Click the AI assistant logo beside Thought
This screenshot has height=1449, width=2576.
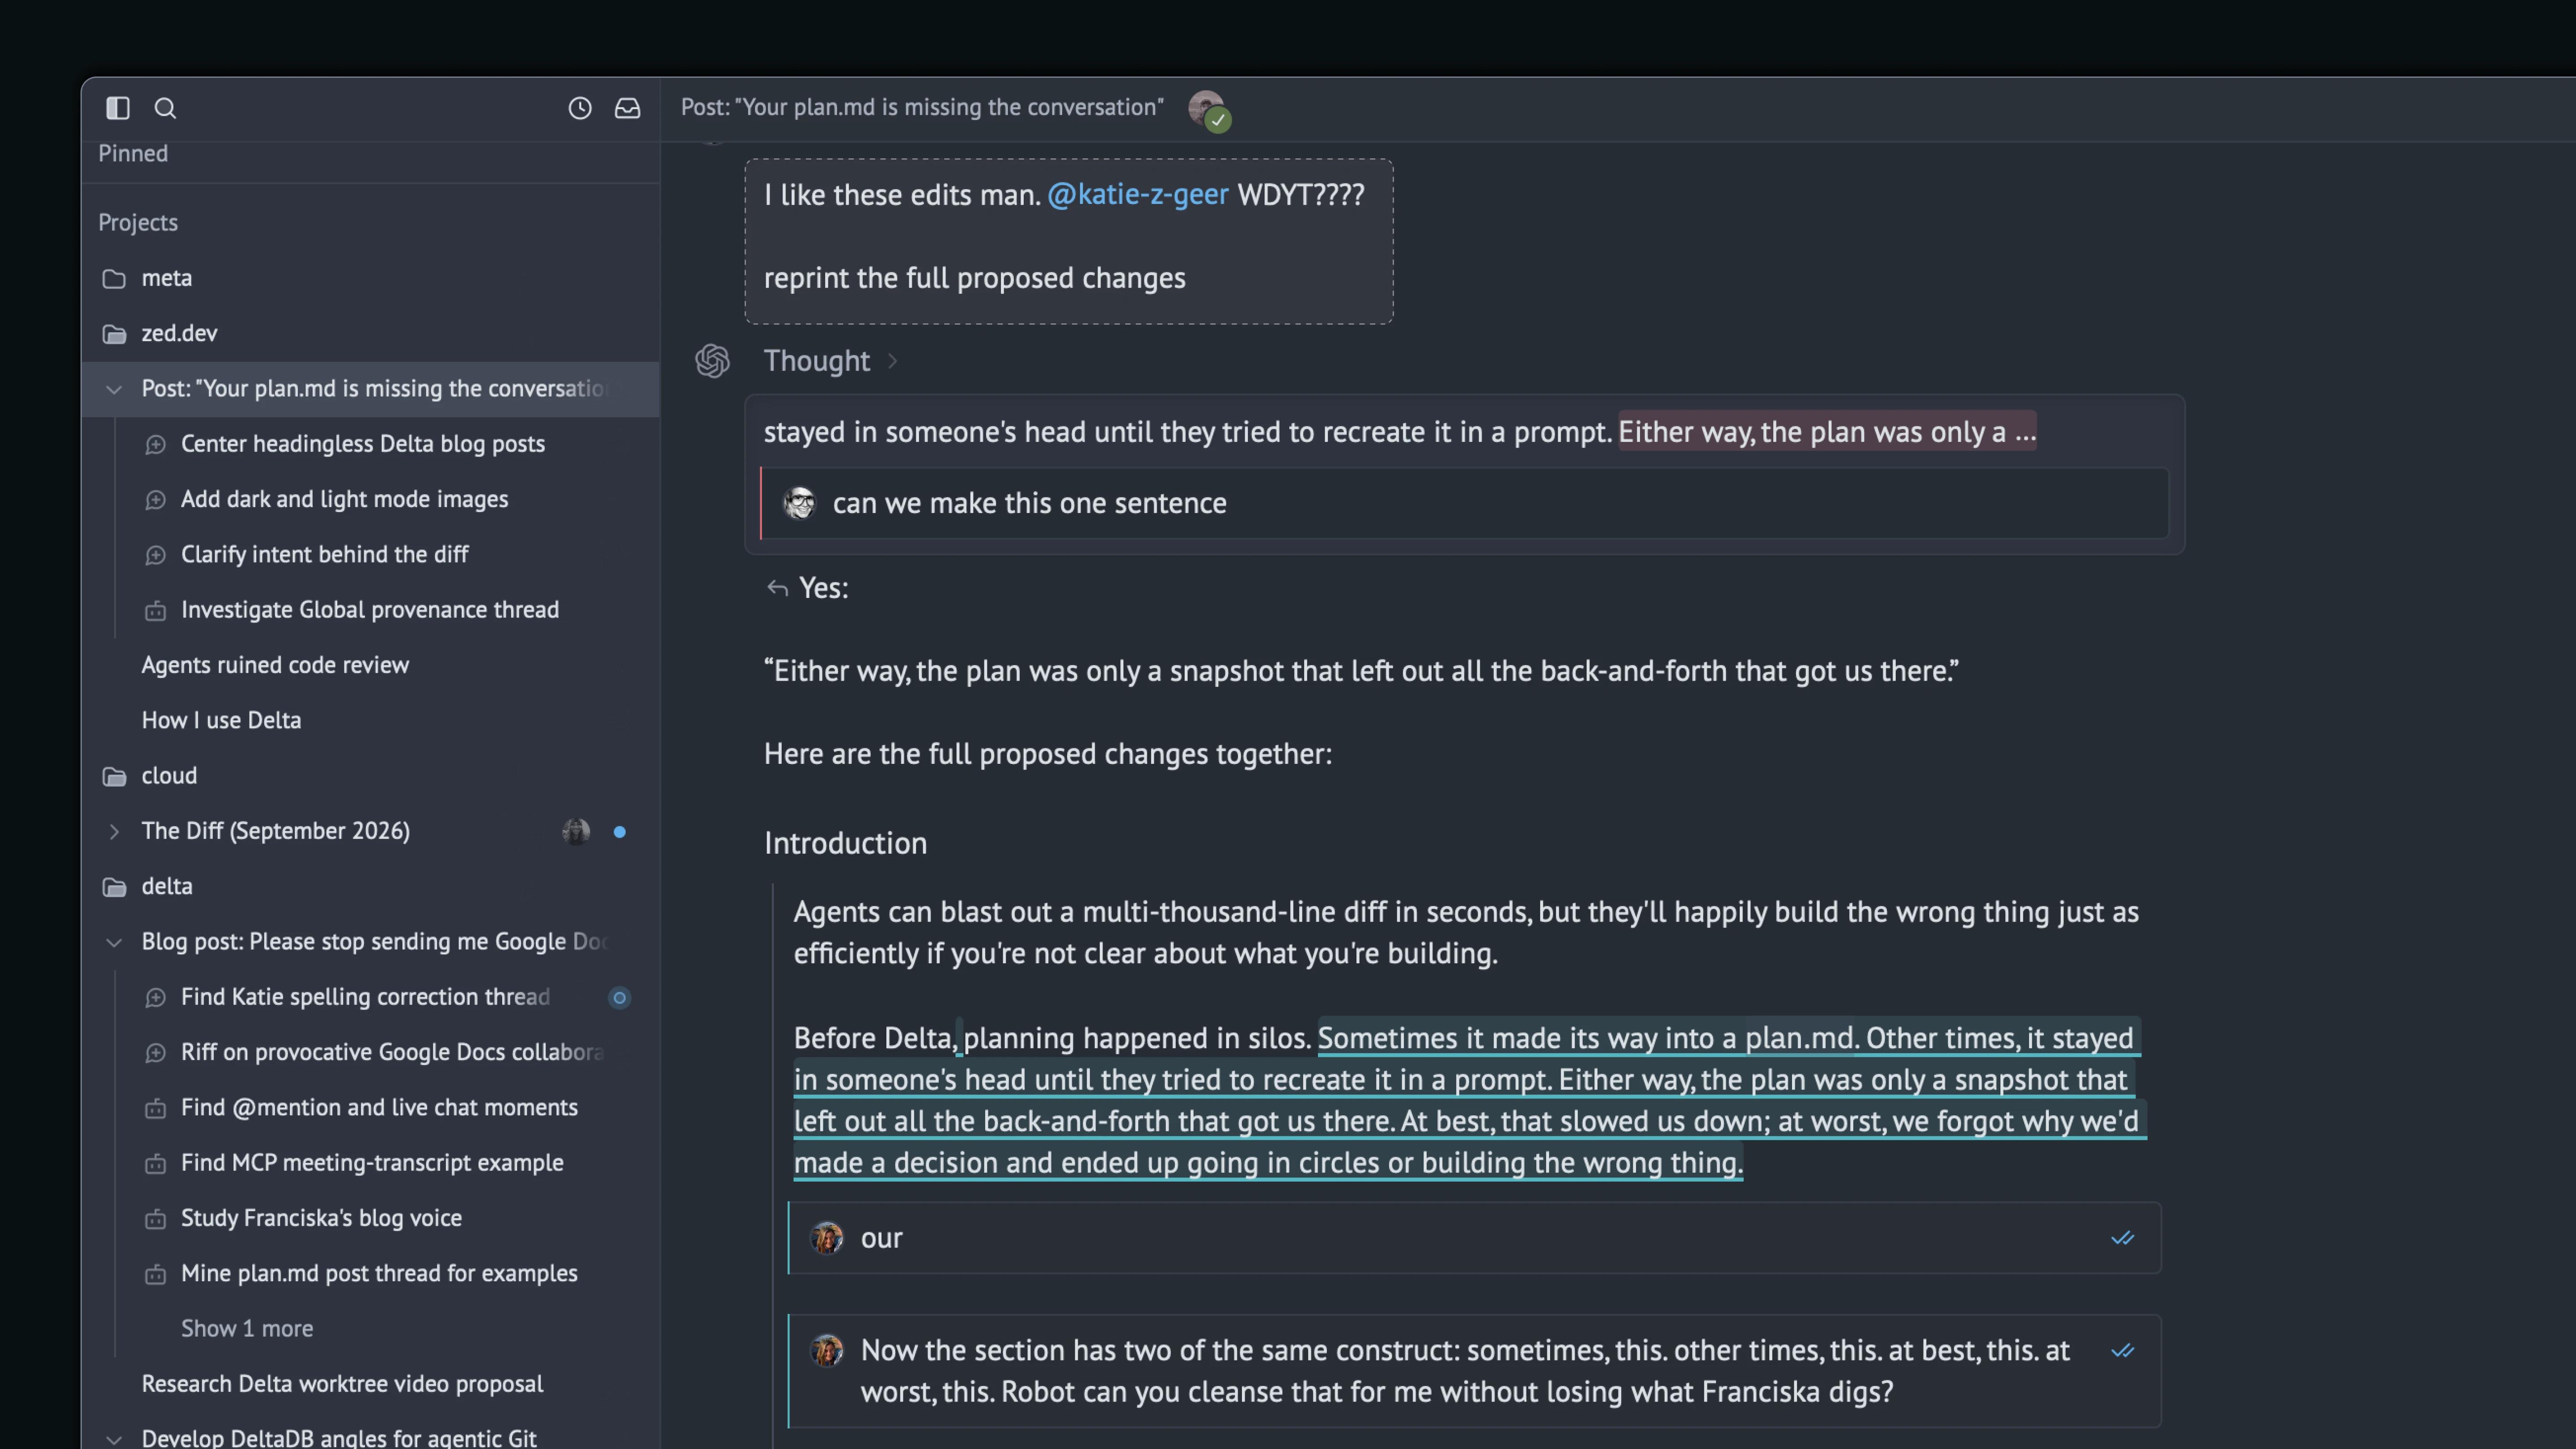tap(713, 361)
